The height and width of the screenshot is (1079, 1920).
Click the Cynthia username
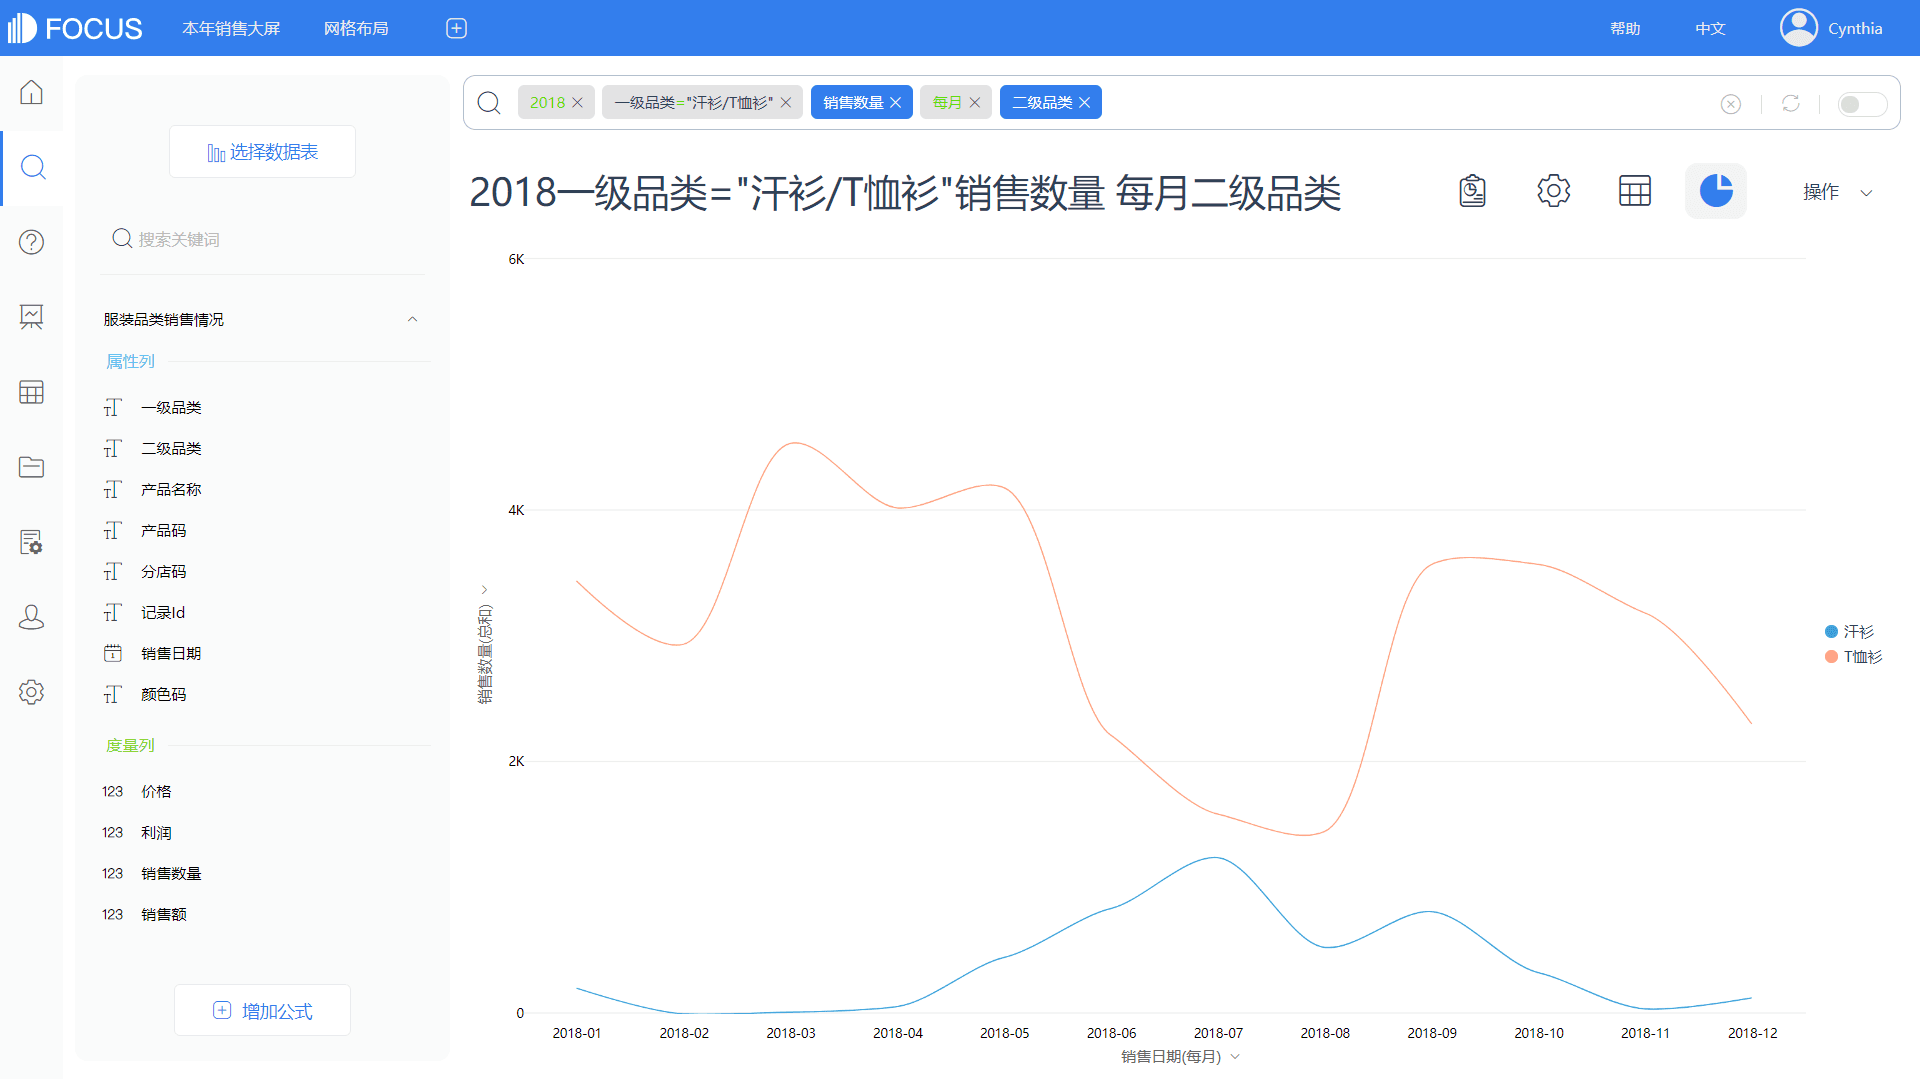(x=1855, y=28)
